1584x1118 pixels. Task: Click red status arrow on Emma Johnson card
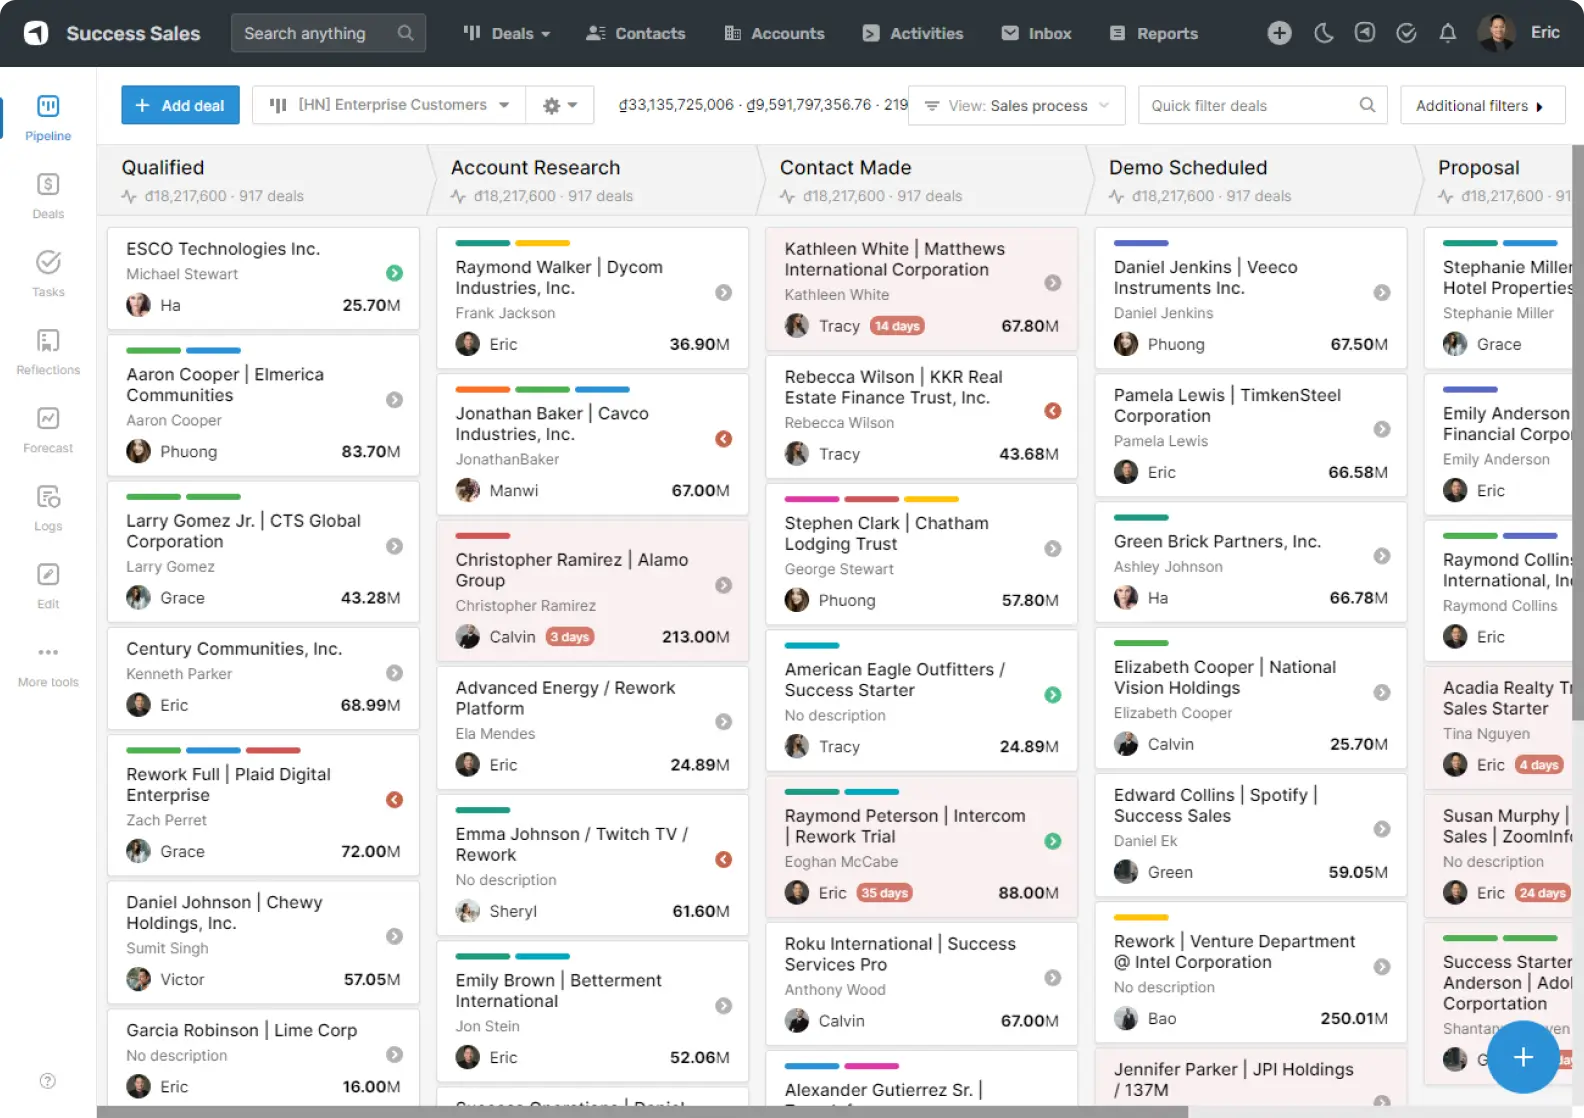pos(723,860)
